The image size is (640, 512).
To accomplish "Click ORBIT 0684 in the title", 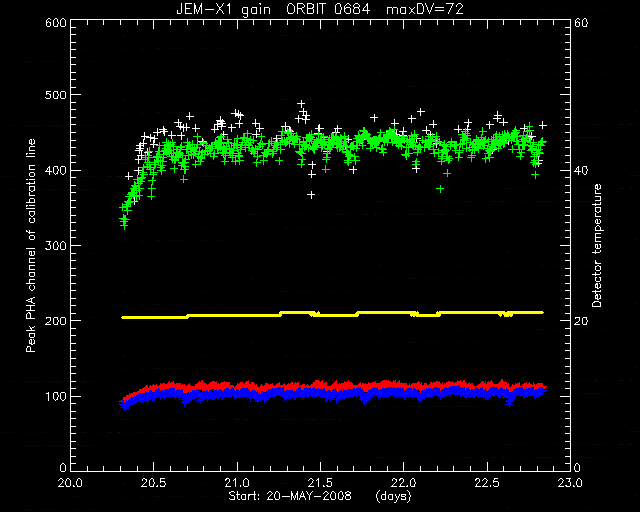I will tap(328, 9).
